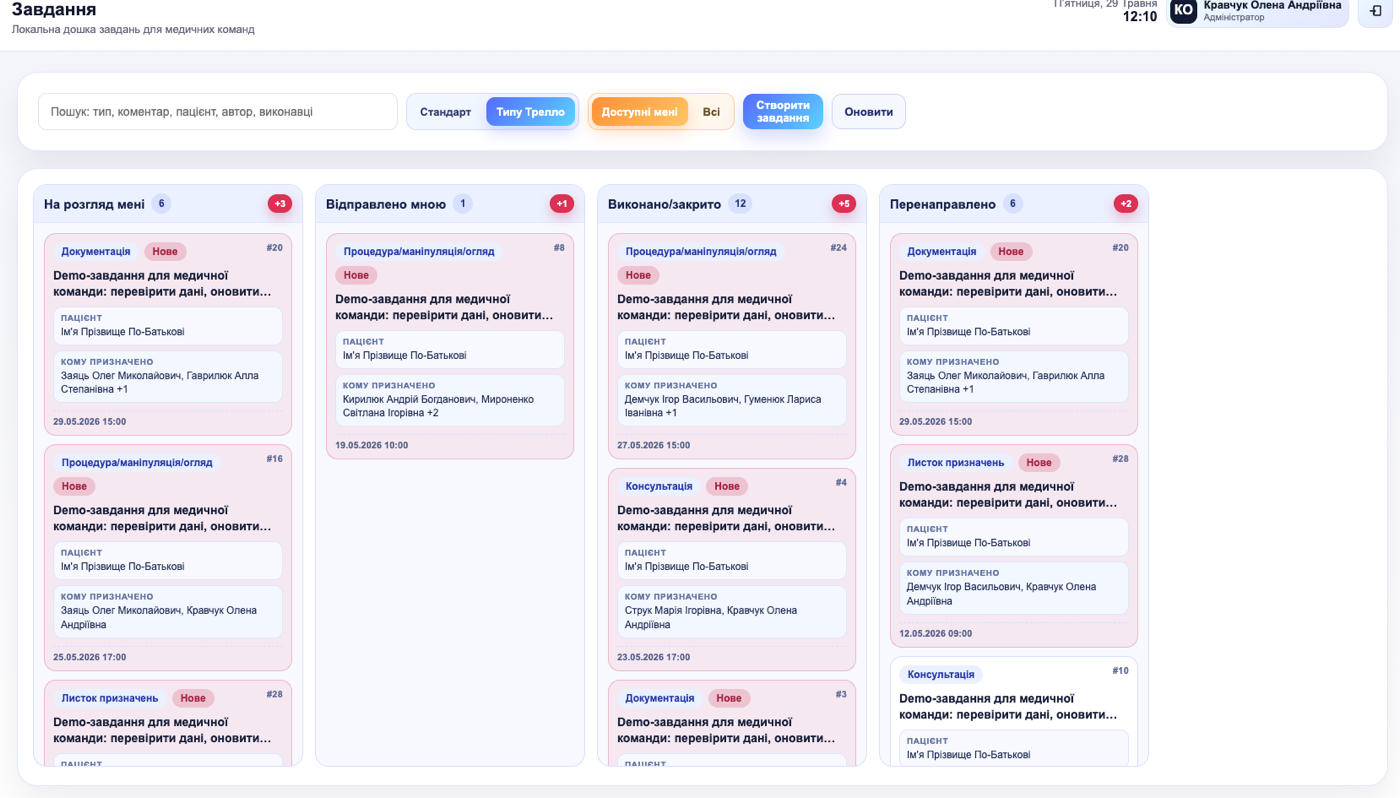The height and width of the screenshot is (798, 1400).
Task: Click count badge 1 in Відправлено мною
Action: coord(462,204)
